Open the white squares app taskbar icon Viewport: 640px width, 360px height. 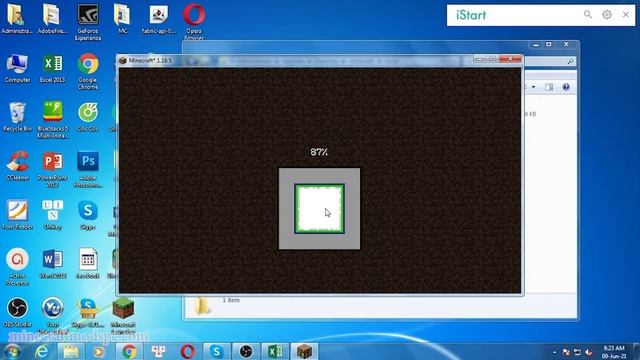click(158, 351)
